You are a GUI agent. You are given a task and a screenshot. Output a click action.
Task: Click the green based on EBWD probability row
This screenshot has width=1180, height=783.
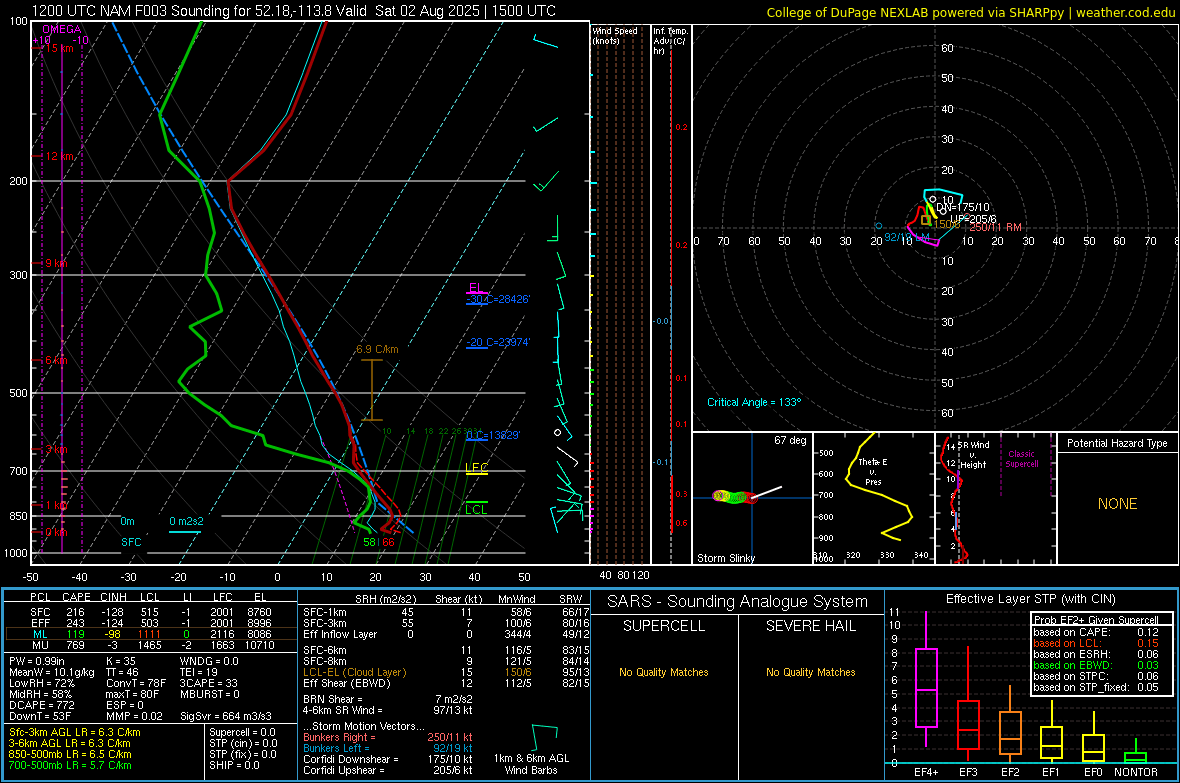[1096, 665]
